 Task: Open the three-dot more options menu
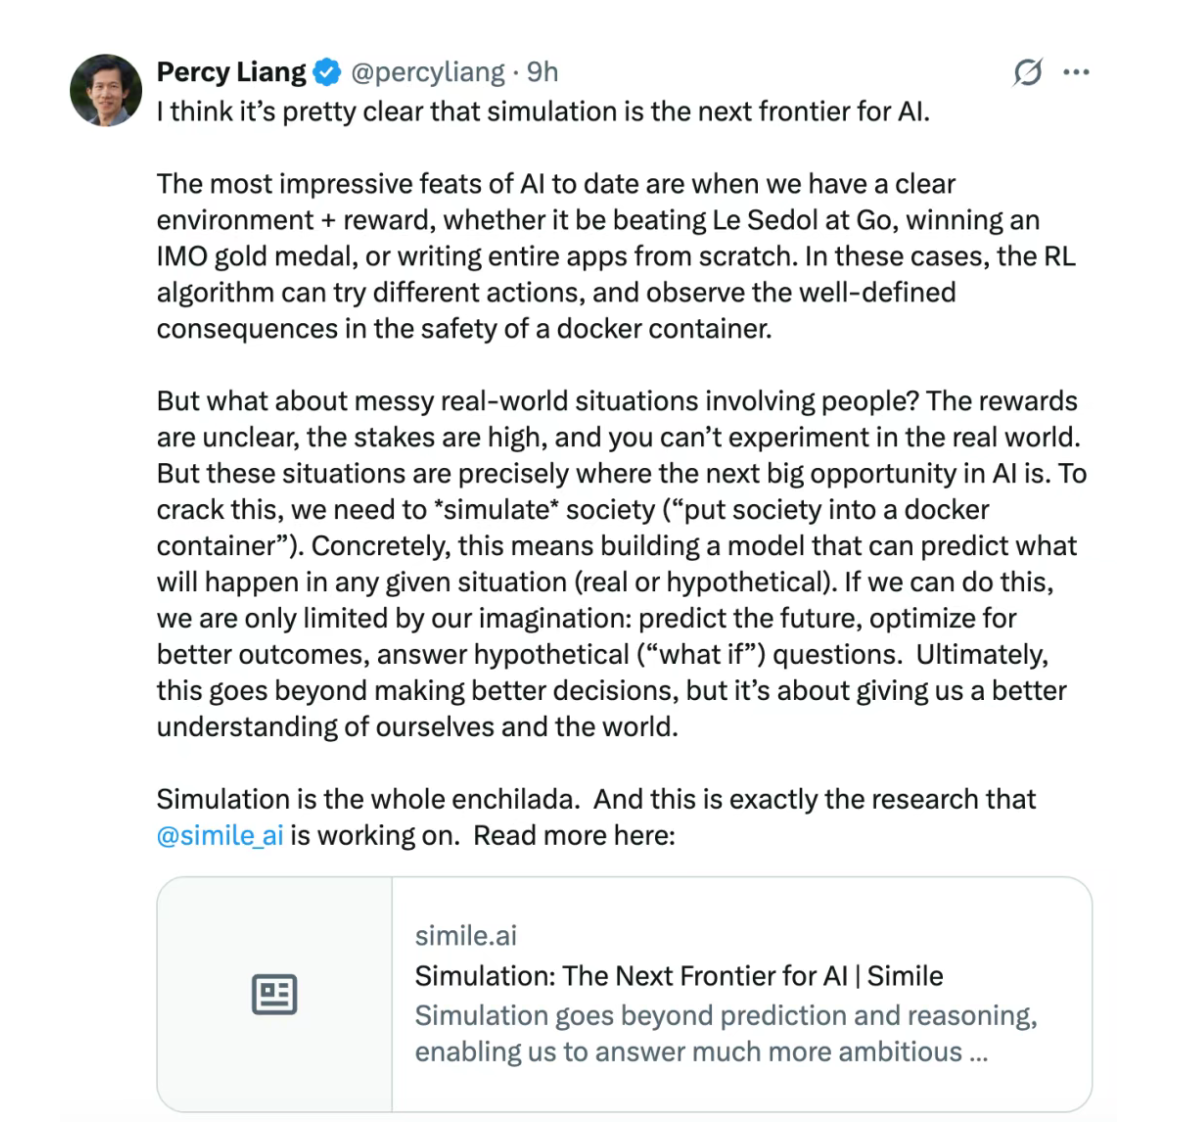click(1076, 73)
